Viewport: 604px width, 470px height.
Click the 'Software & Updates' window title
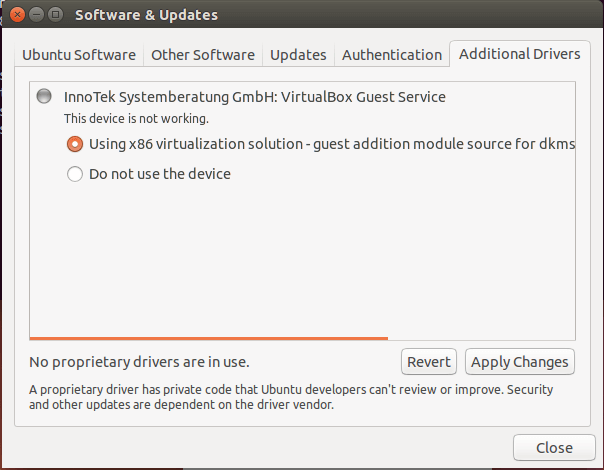pos(146,15)
